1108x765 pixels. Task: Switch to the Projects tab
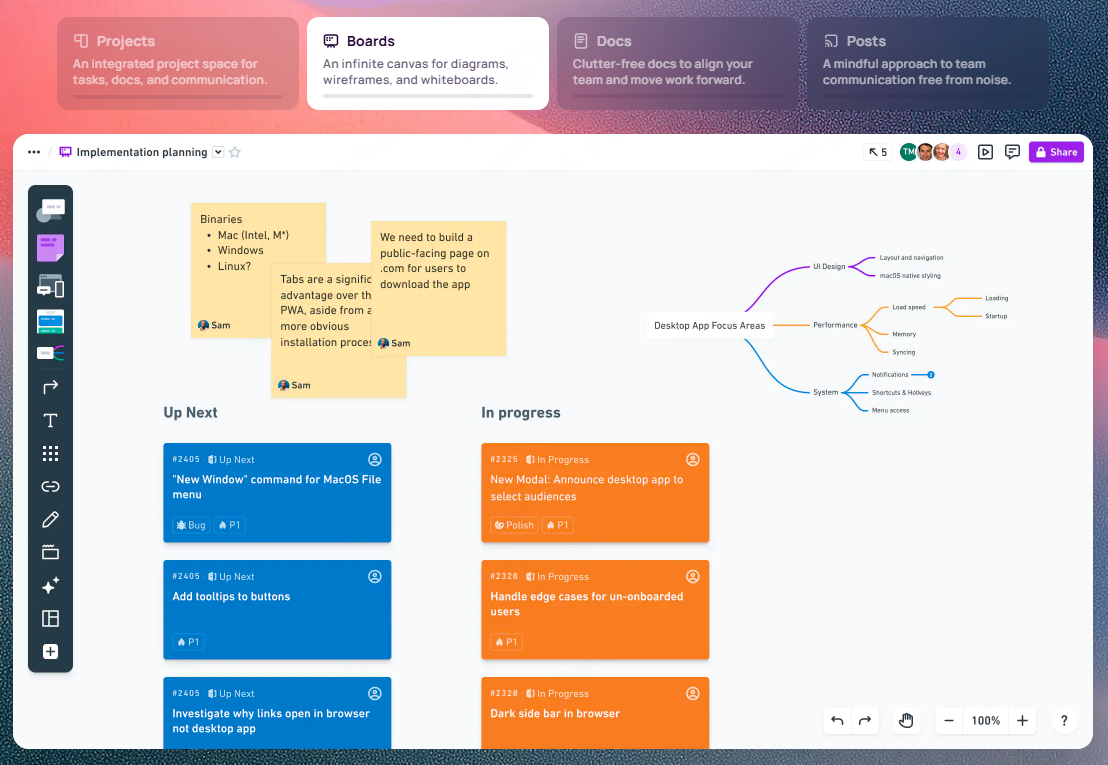click(x=178, y=63)
